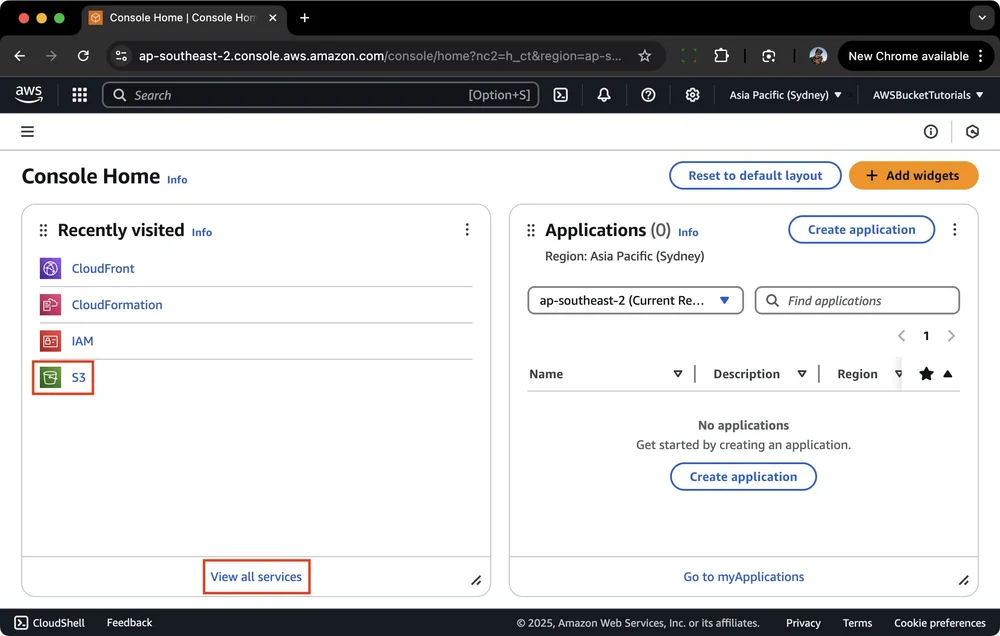Go to next applications page
This screenshot has height=636, width=1000.
tap(951, 336)
